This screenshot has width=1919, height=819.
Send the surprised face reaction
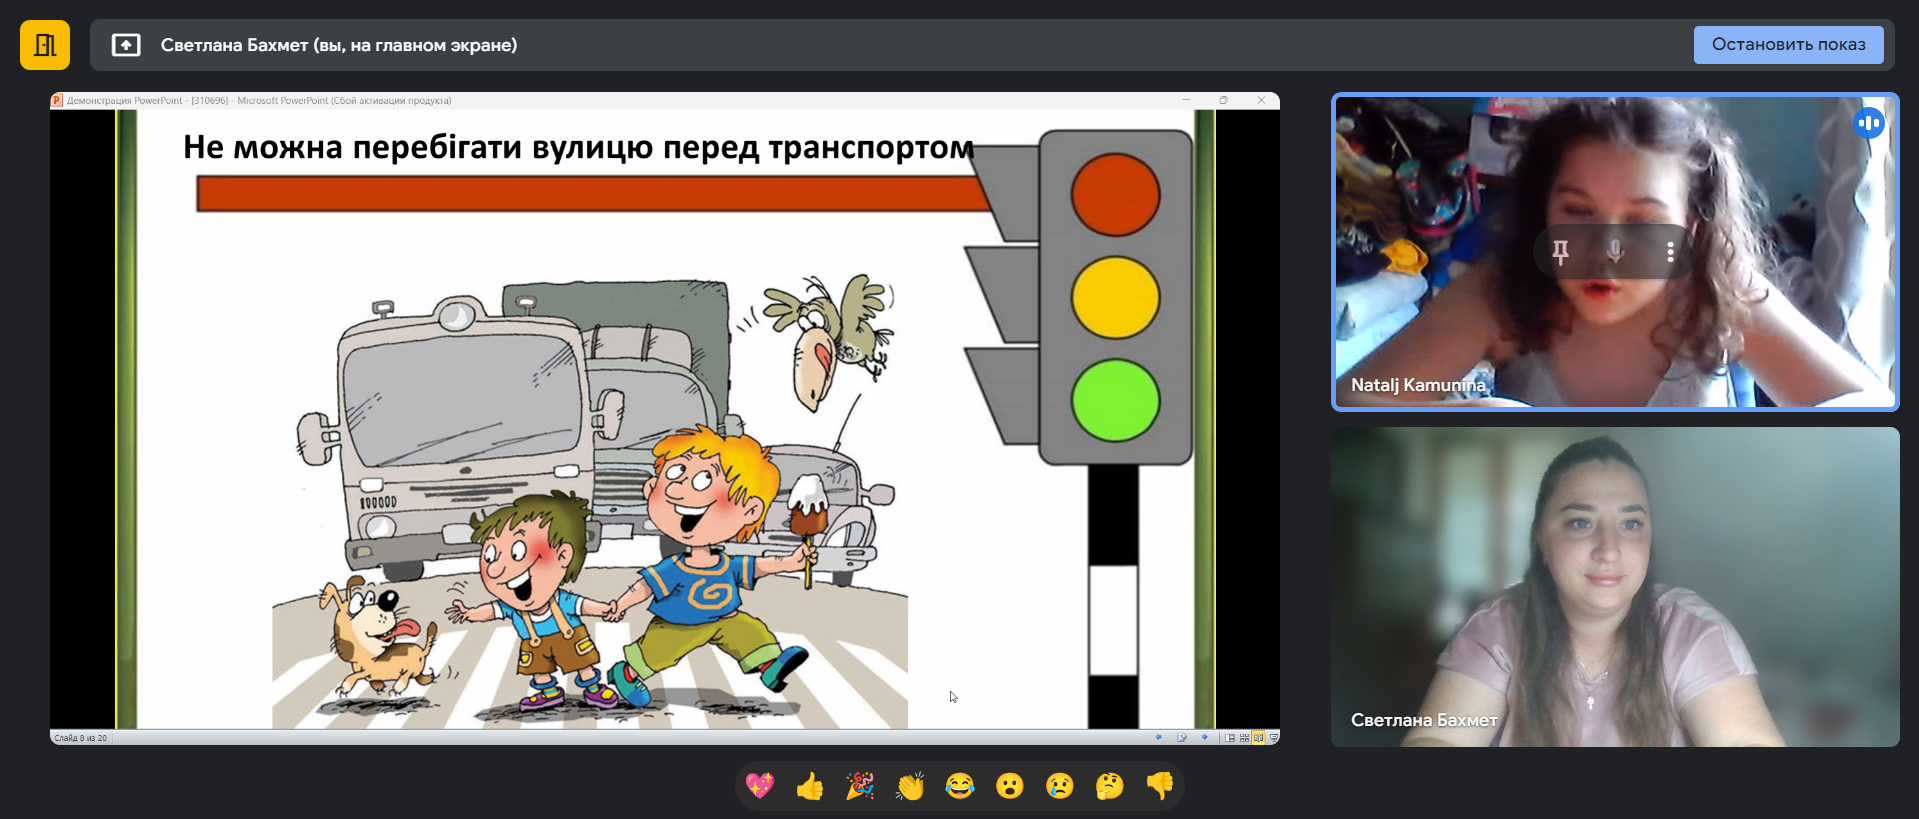tap(1010, 786)
